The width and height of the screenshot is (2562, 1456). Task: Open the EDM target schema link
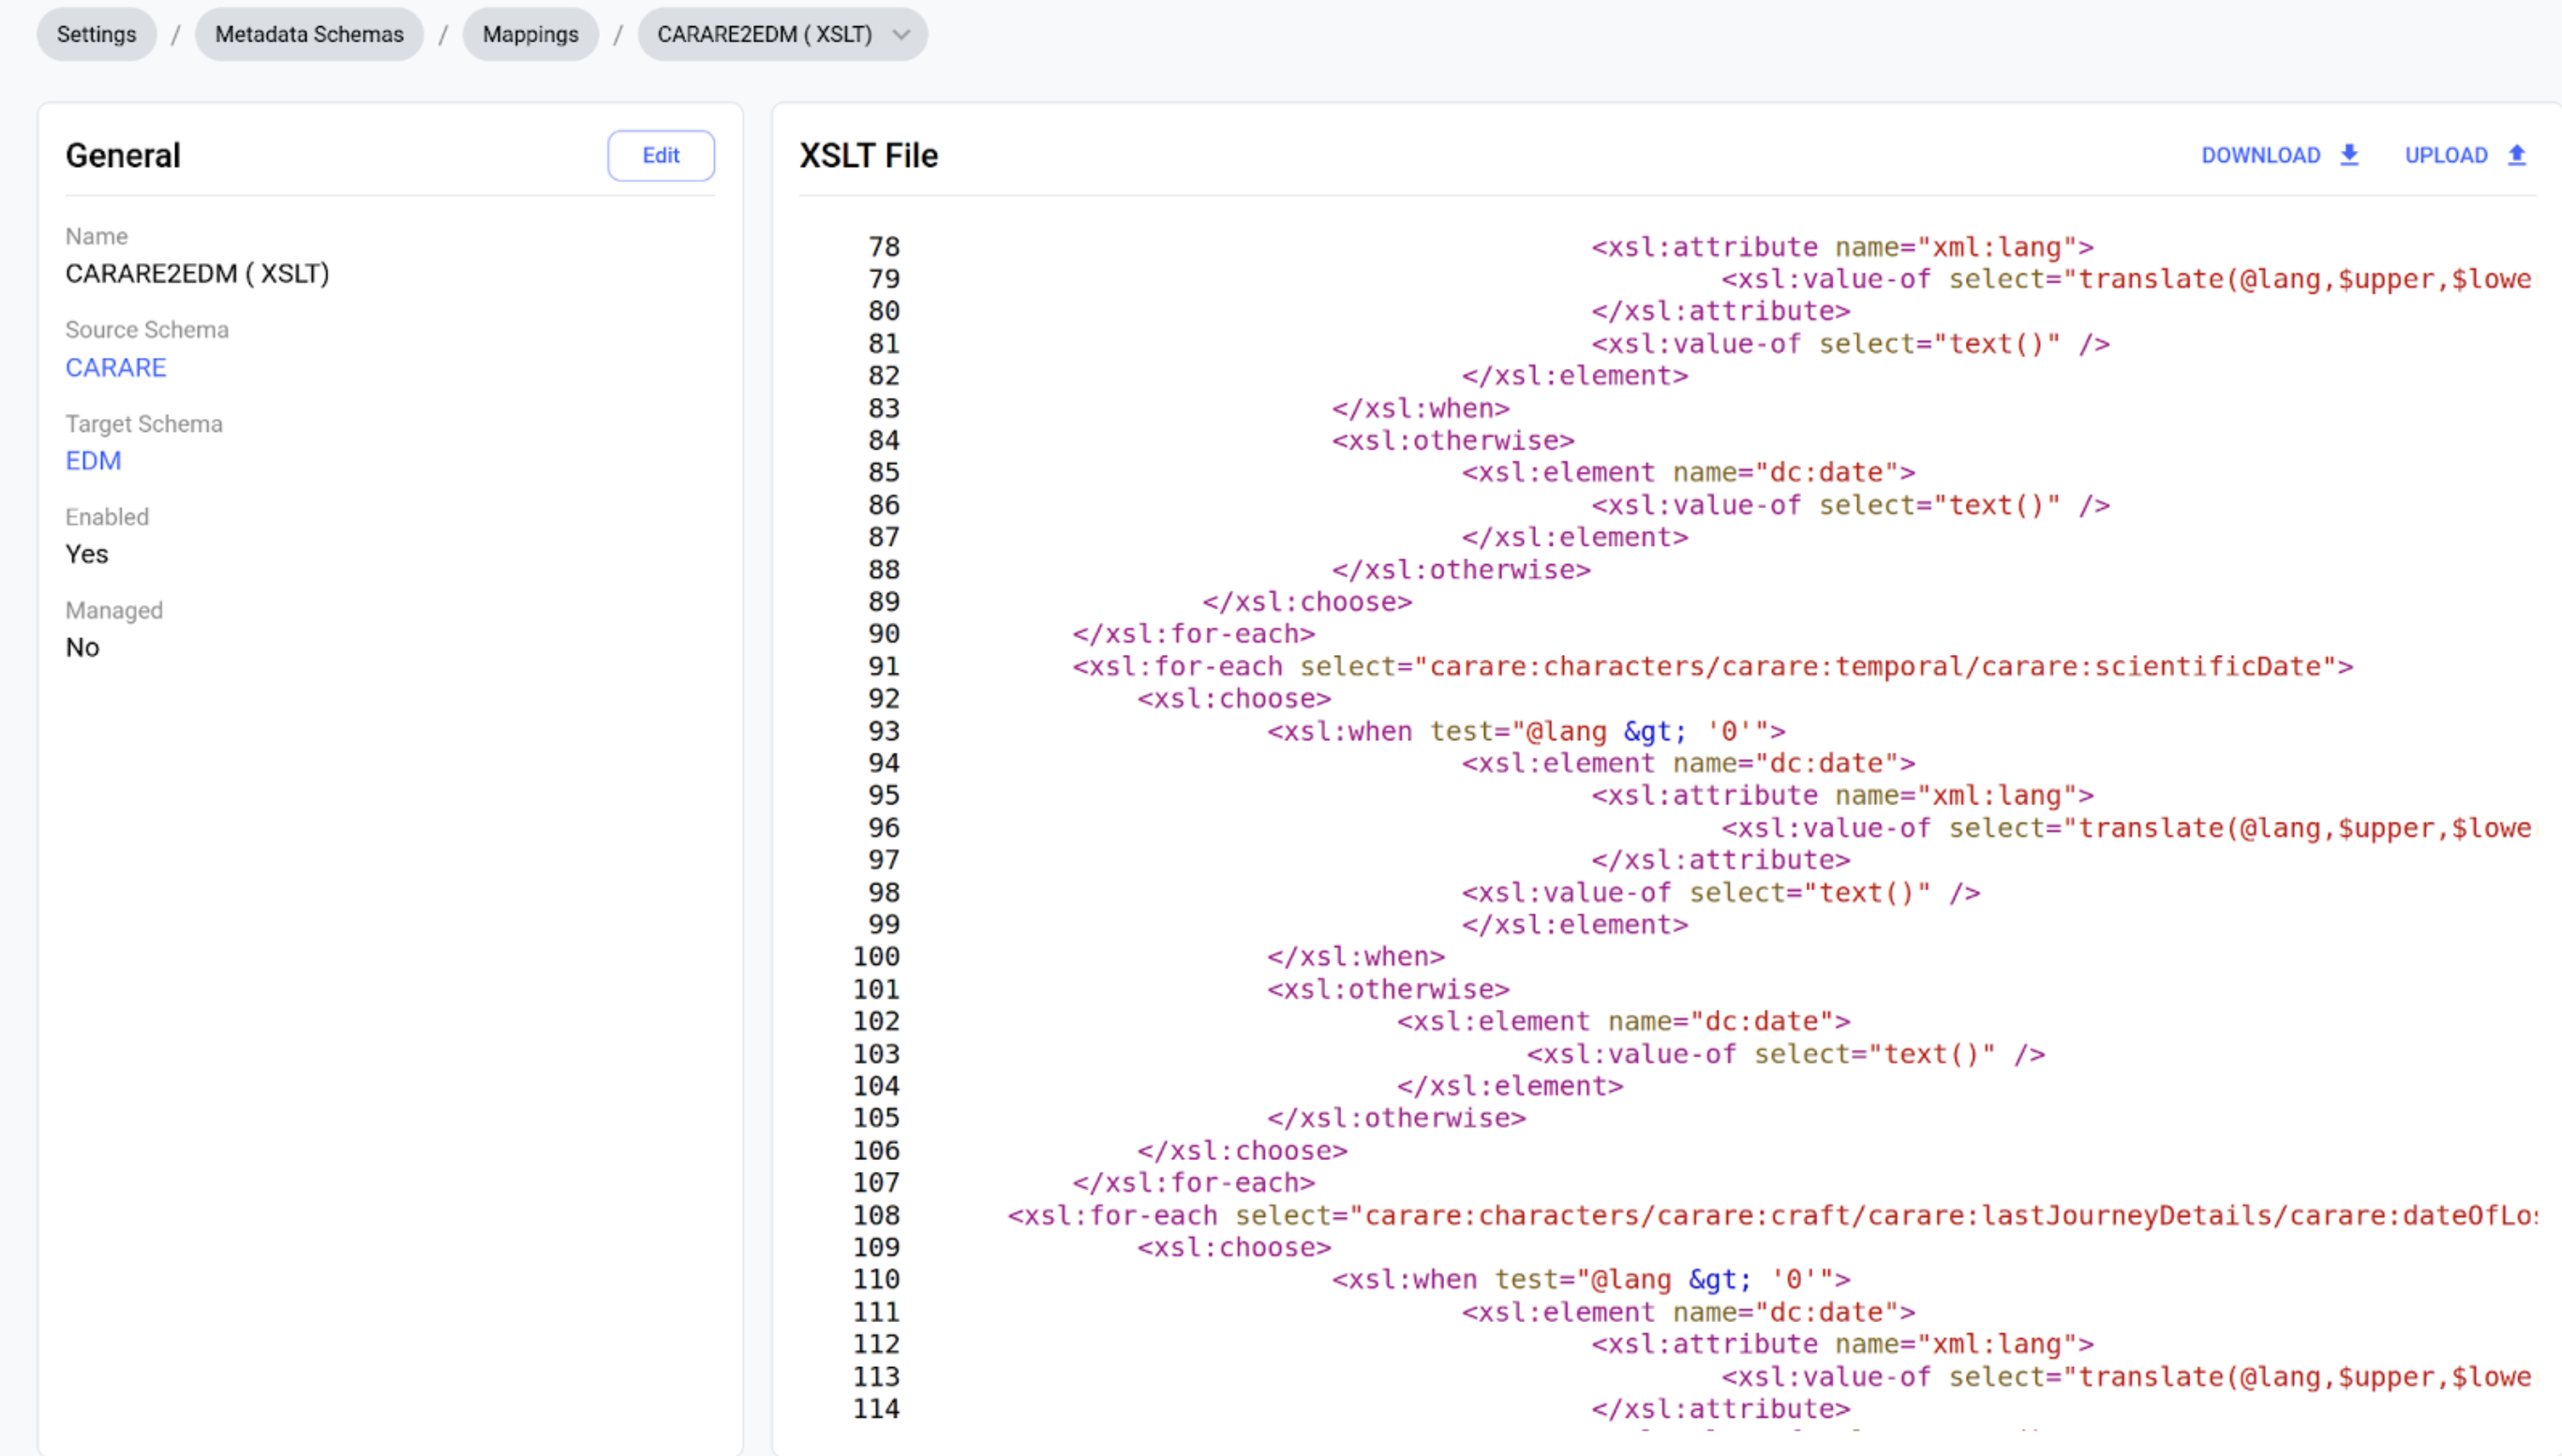pos(93,460)
